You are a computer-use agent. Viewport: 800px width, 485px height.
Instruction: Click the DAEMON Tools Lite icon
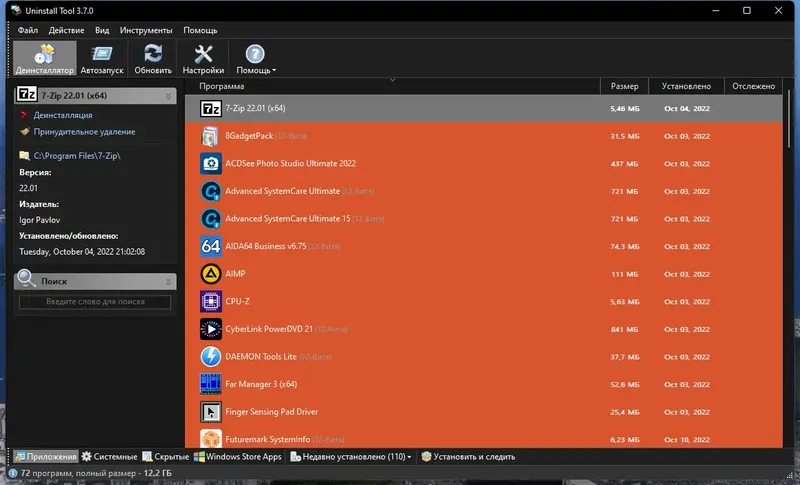(x=211, y=356)
